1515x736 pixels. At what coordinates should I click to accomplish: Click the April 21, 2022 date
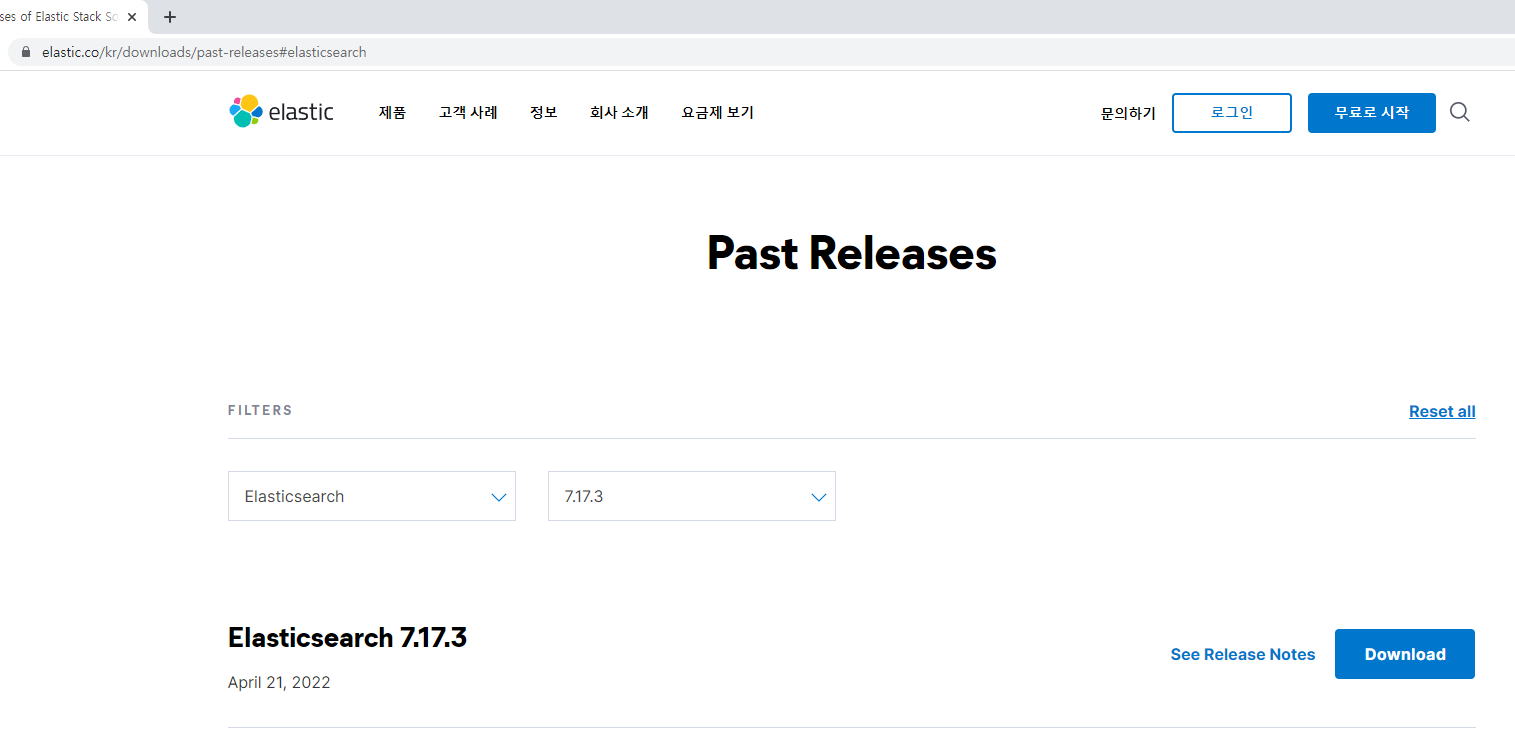tap(279, 683)
